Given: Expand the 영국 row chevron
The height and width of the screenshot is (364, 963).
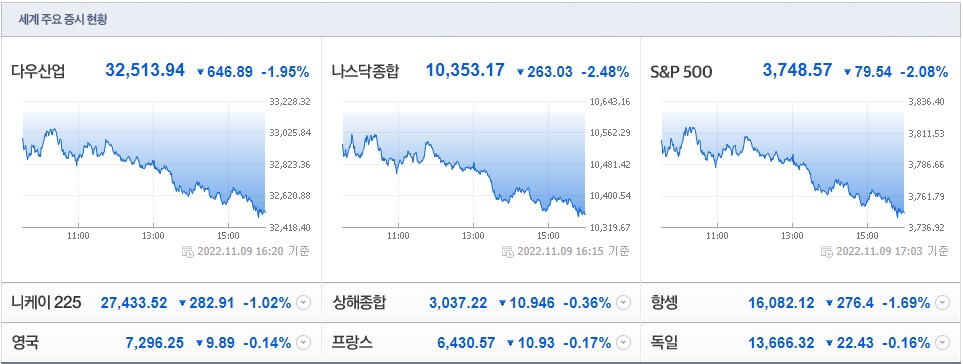Looking at the screenshot, I should (303, 343).
